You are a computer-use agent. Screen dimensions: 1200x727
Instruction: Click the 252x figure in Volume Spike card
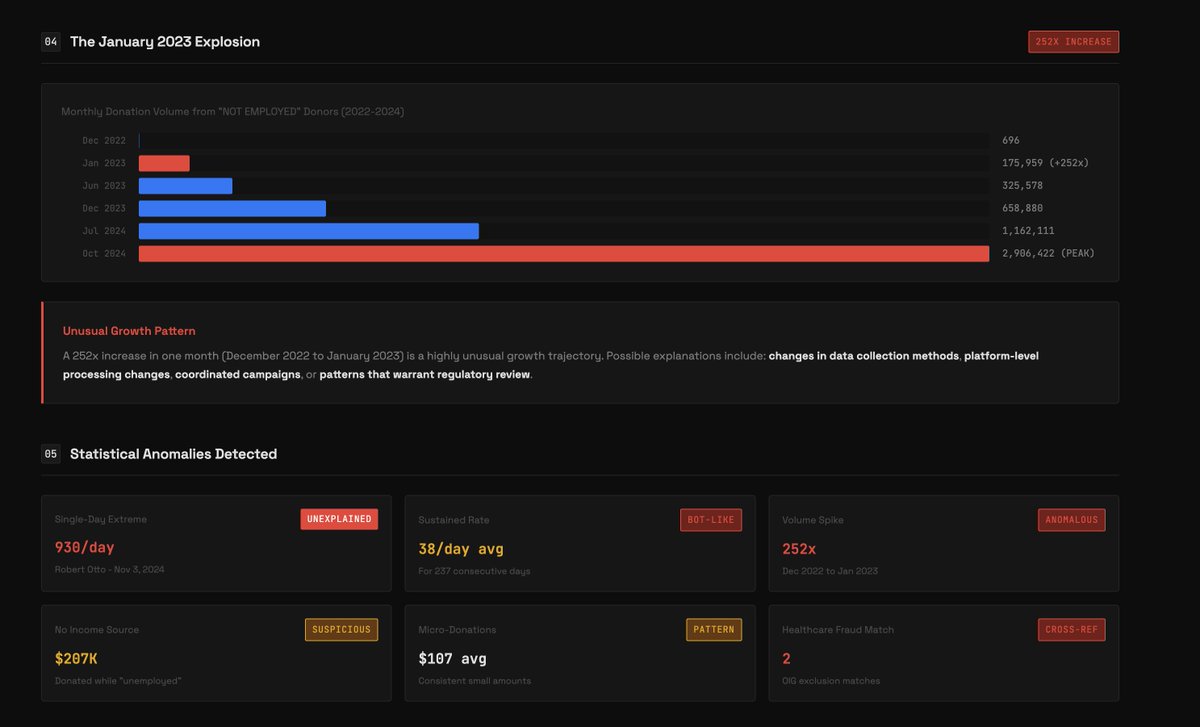[x=799, y=549]
